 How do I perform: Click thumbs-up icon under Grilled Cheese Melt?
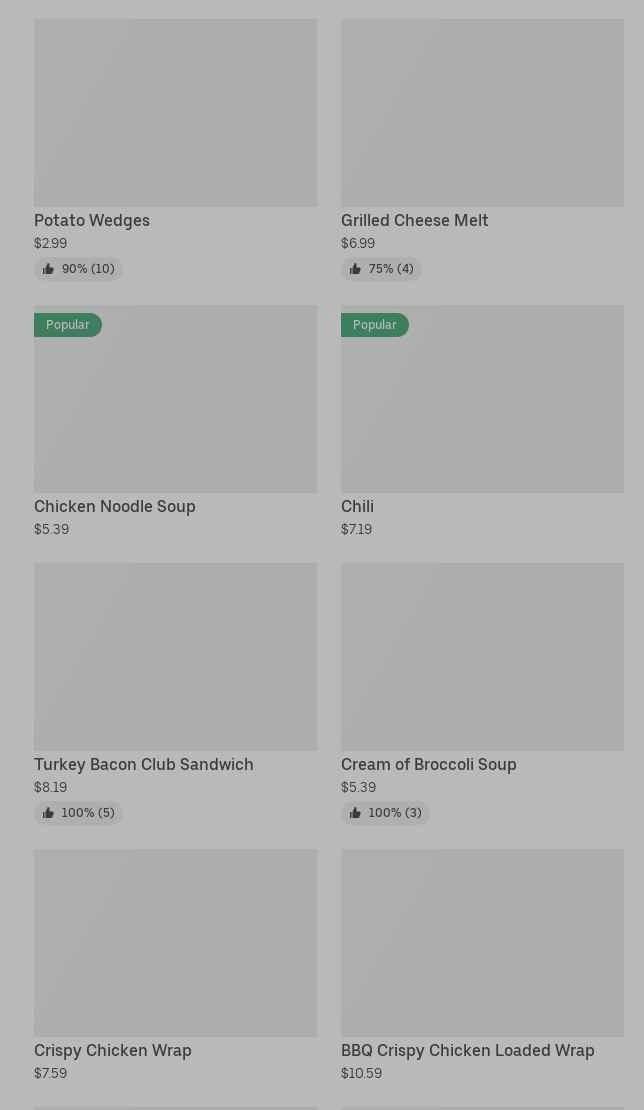click(x=355, y=269)
